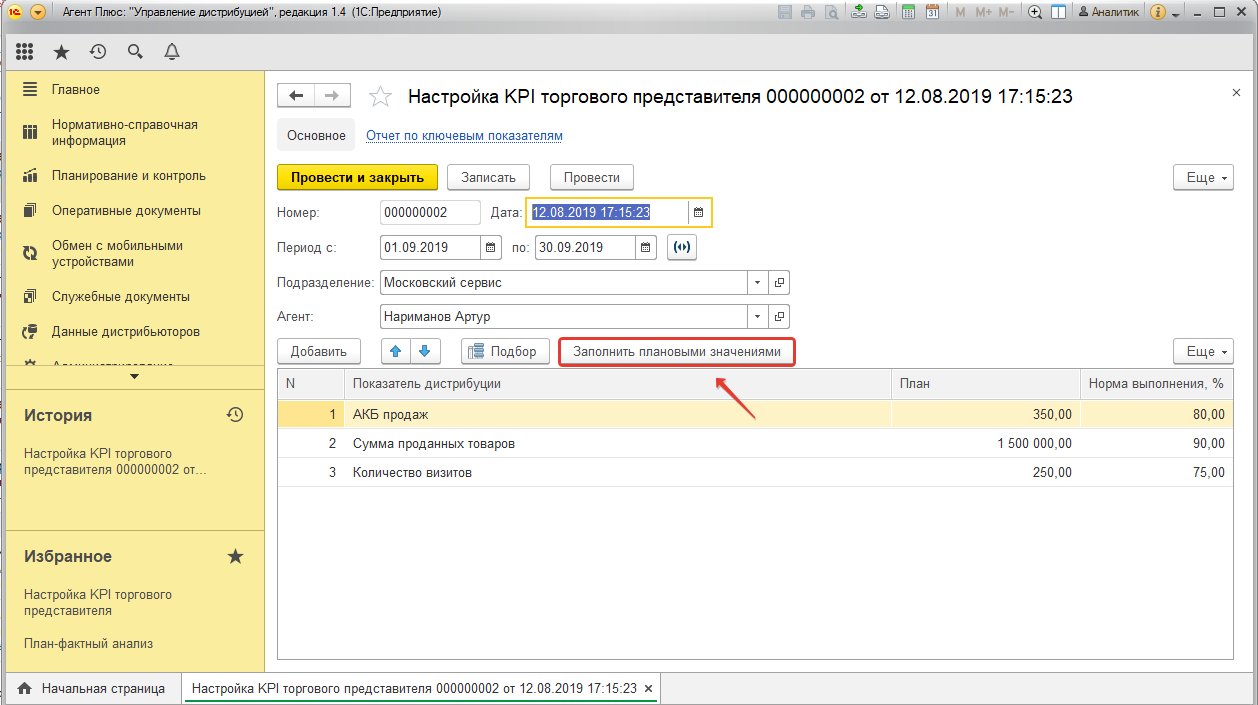The image size is (1258, 705).
Task: Select the АКБ продаж row cell
Action: coord(617,414)
